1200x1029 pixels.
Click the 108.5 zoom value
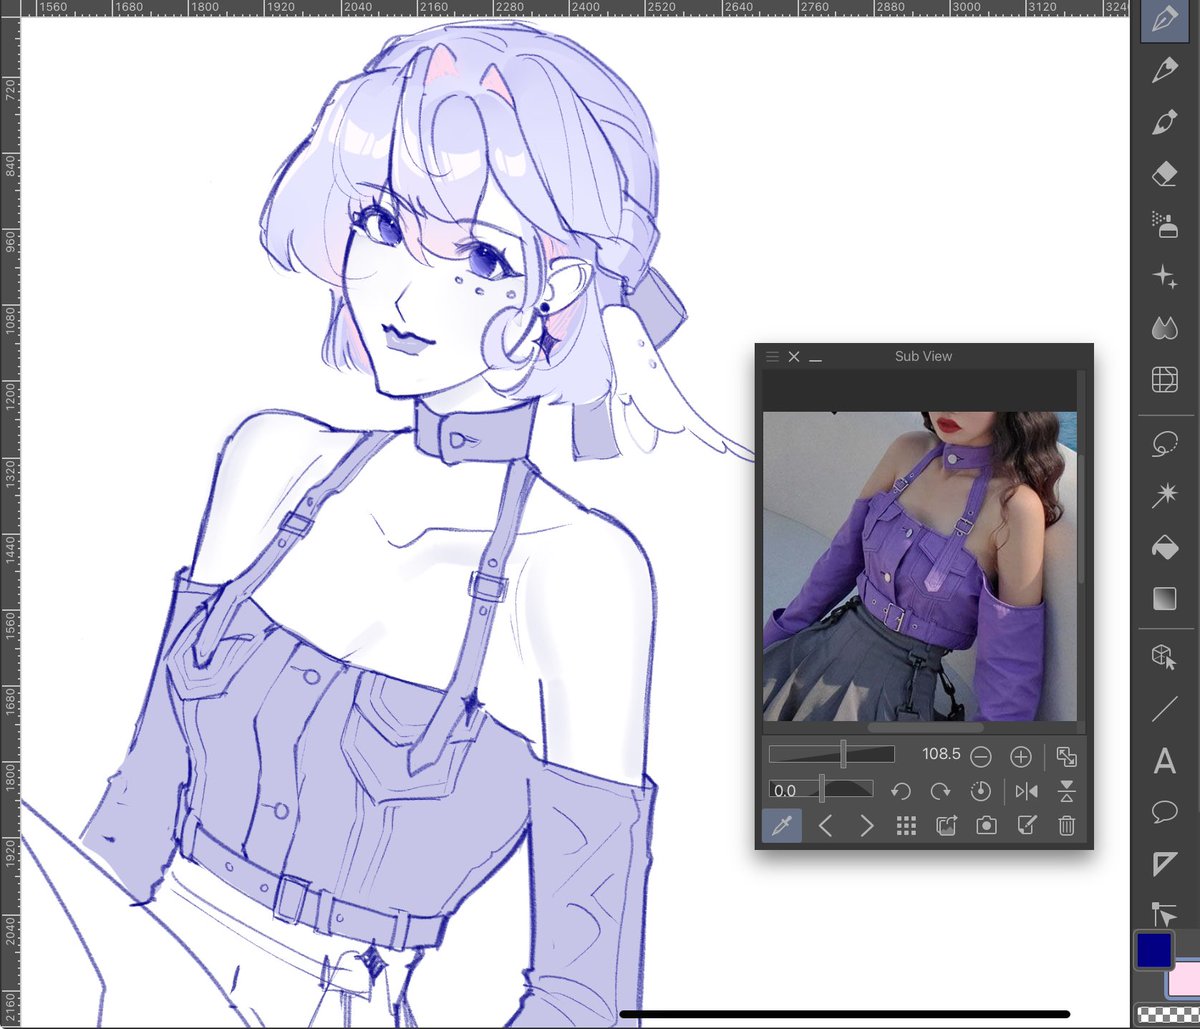941,754
